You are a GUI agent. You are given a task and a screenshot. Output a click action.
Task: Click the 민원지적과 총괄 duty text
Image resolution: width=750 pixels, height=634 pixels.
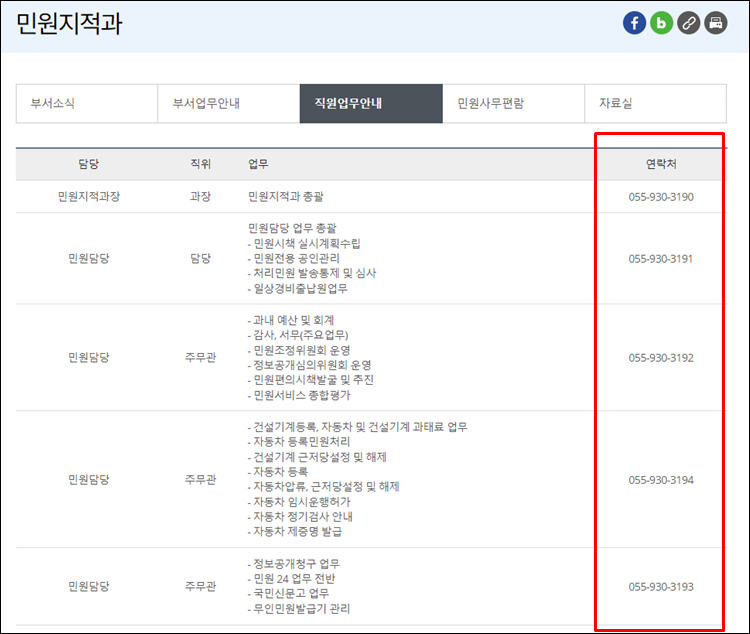(x=286, y=197)
